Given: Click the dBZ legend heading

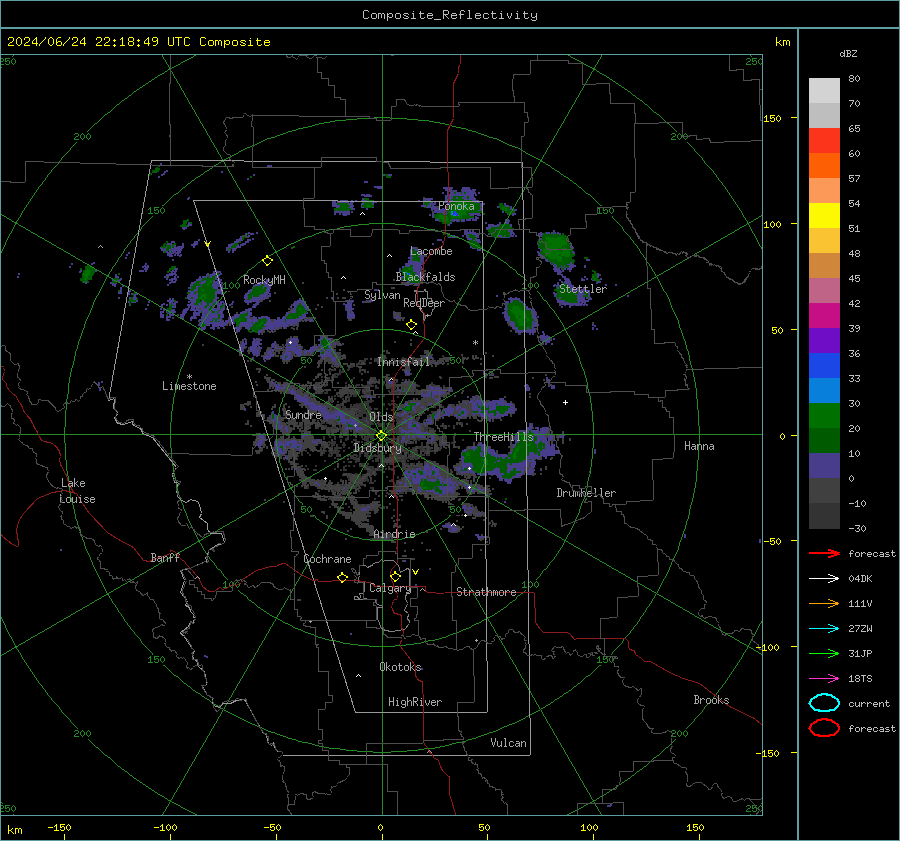Looking at the screenshot, I should point(848,54).
